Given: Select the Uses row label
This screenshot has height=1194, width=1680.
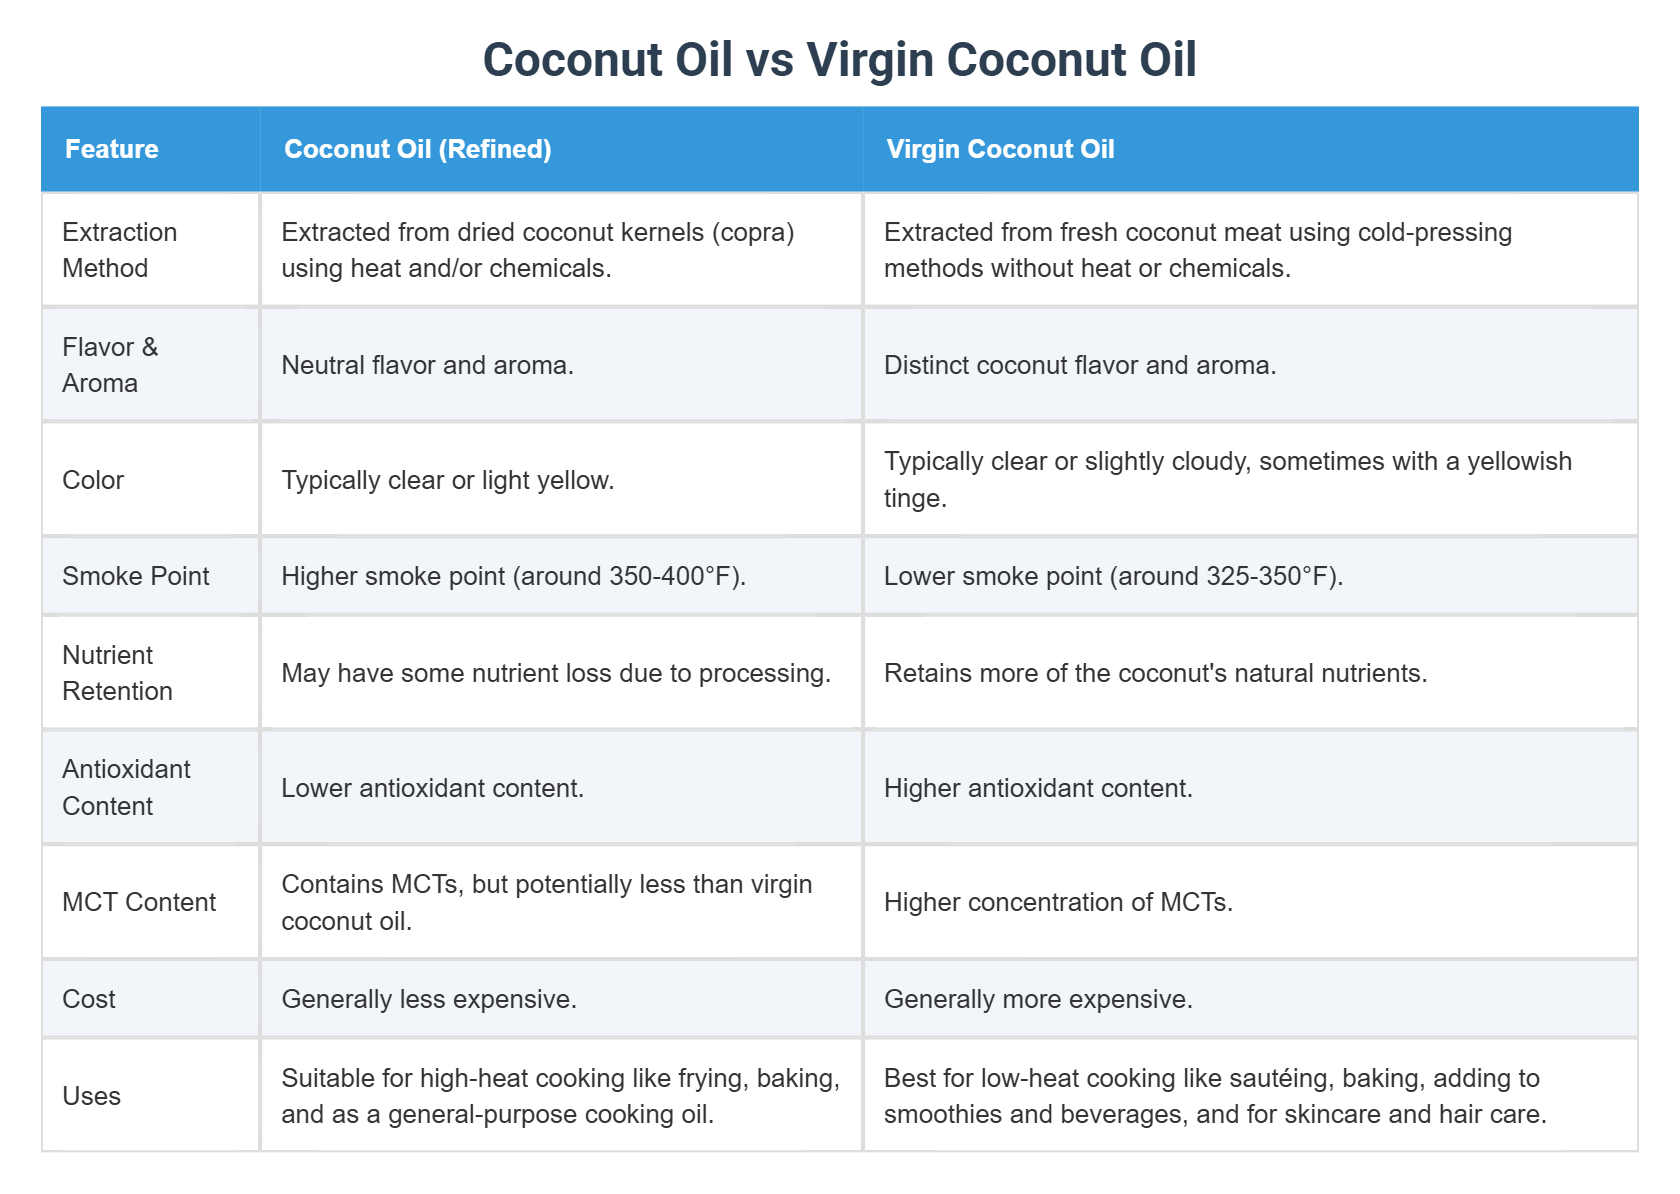Looking at the screenshot, I should pyautogui.click(x=151, y=1096).
